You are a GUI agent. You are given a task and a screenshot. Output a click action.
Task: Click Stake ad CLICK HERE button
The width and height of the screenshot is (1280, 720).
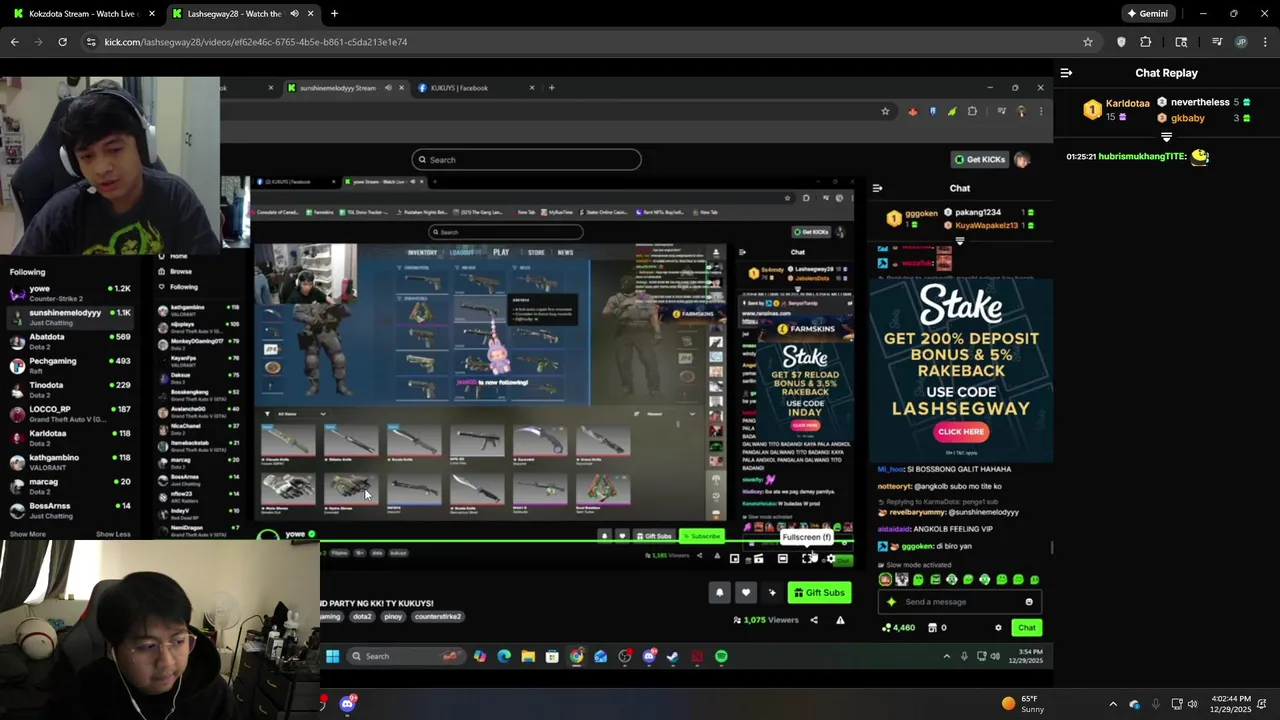(961, 432)
